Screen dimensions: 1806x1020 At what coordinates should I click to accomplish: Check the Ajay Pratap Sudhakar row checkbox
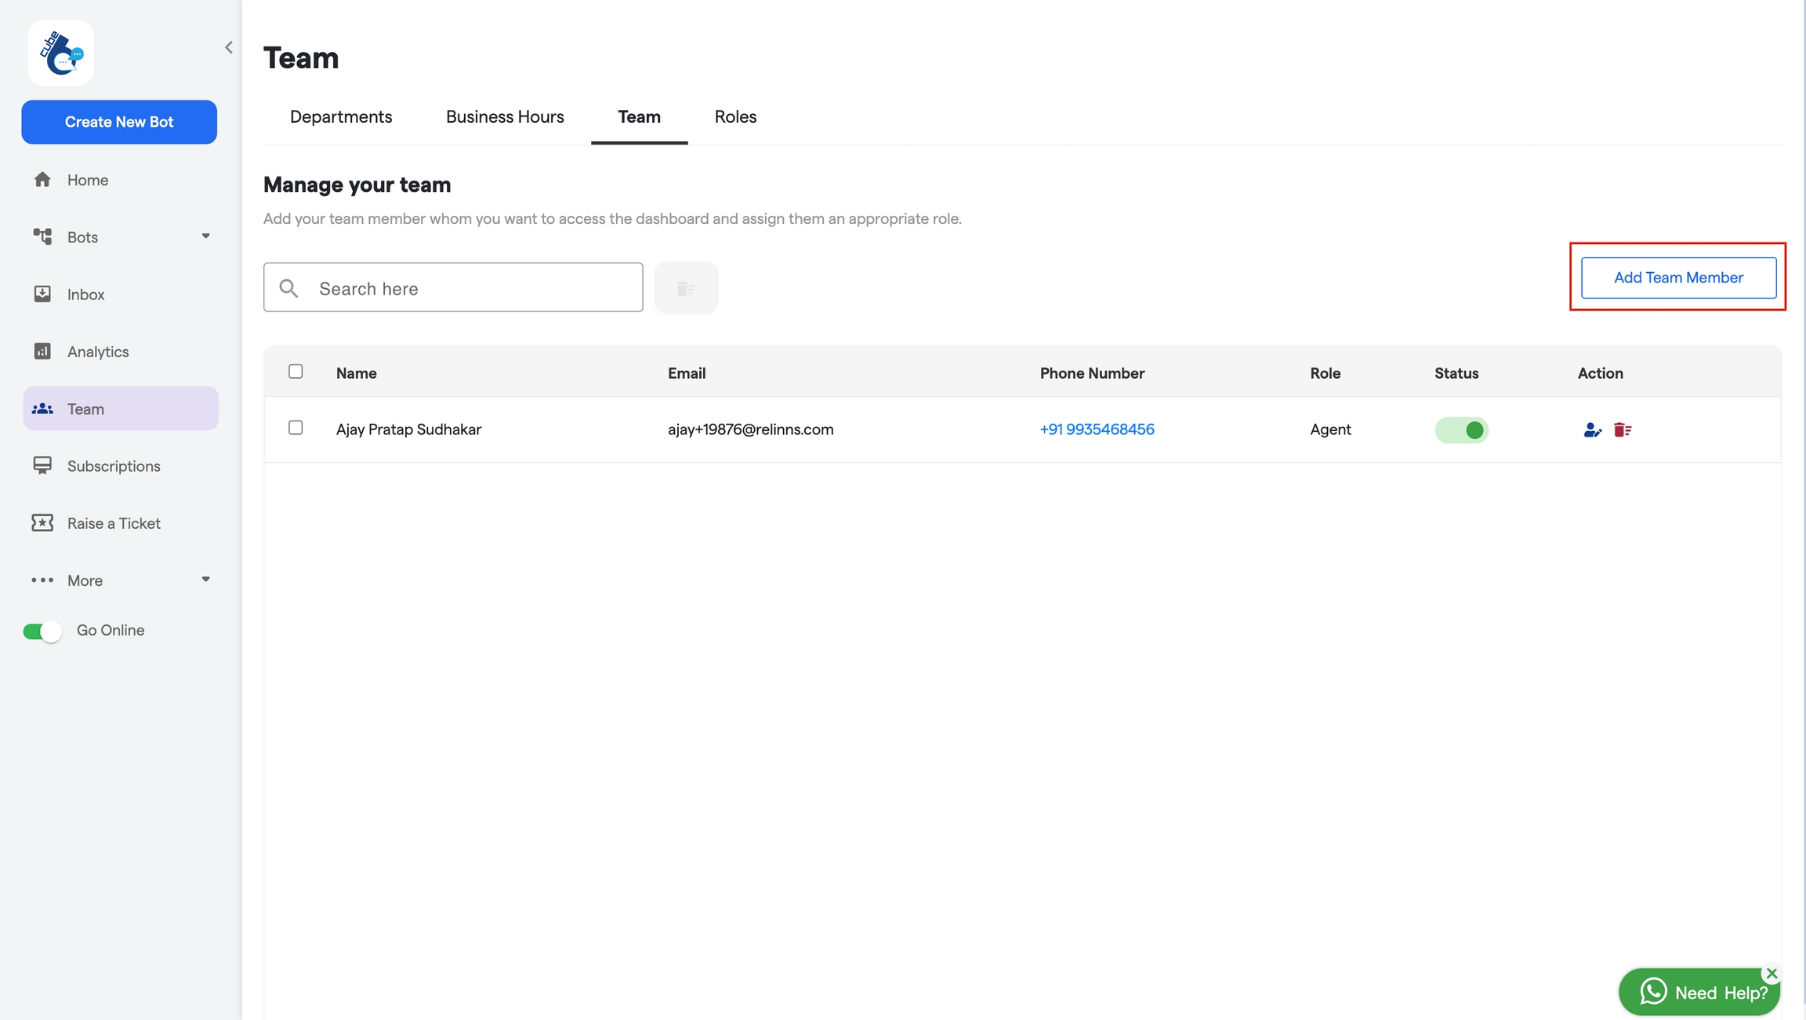[x=296, y=428]
